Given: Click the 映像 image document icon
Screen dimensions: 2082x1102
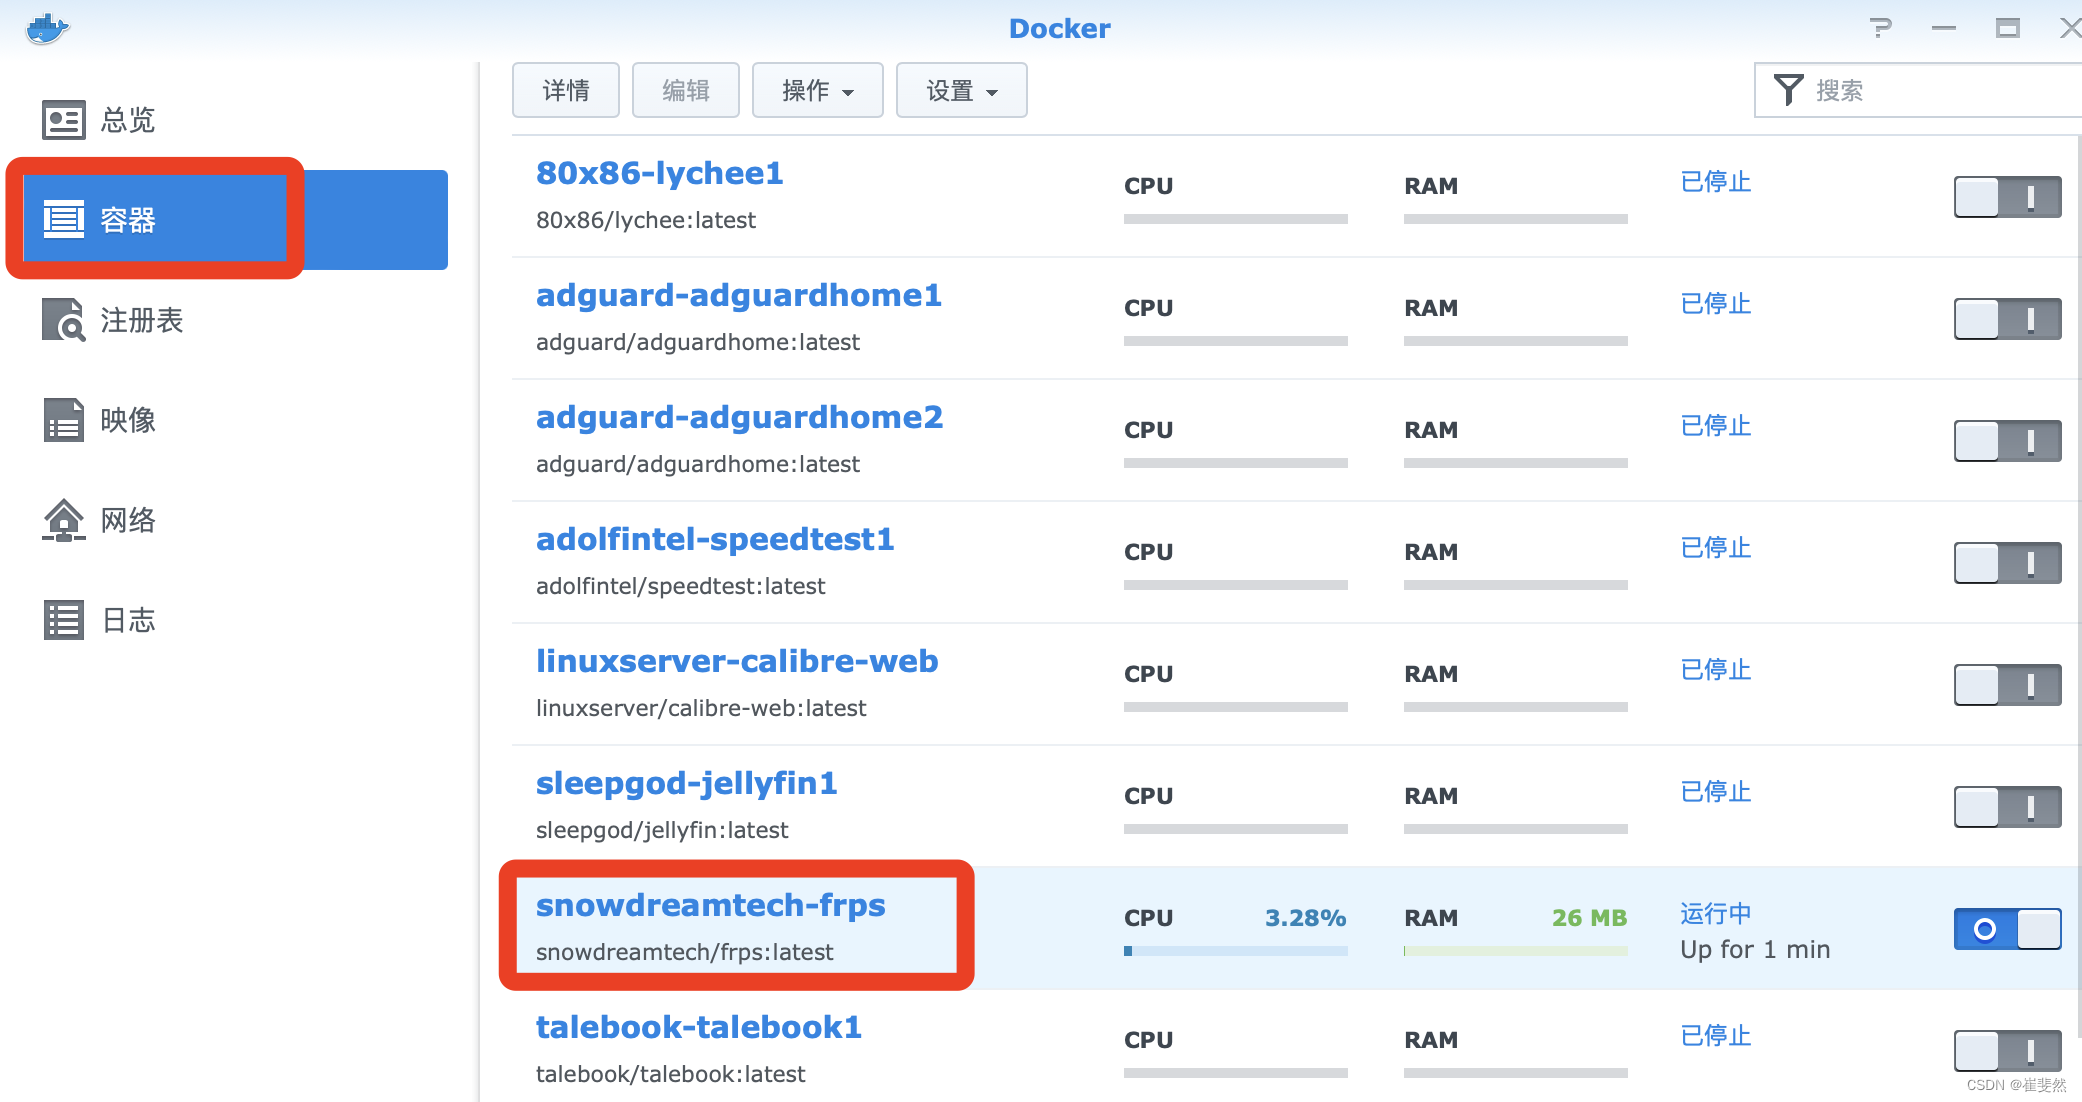Looking at the screenshot, I should click(x=64, y=420).
